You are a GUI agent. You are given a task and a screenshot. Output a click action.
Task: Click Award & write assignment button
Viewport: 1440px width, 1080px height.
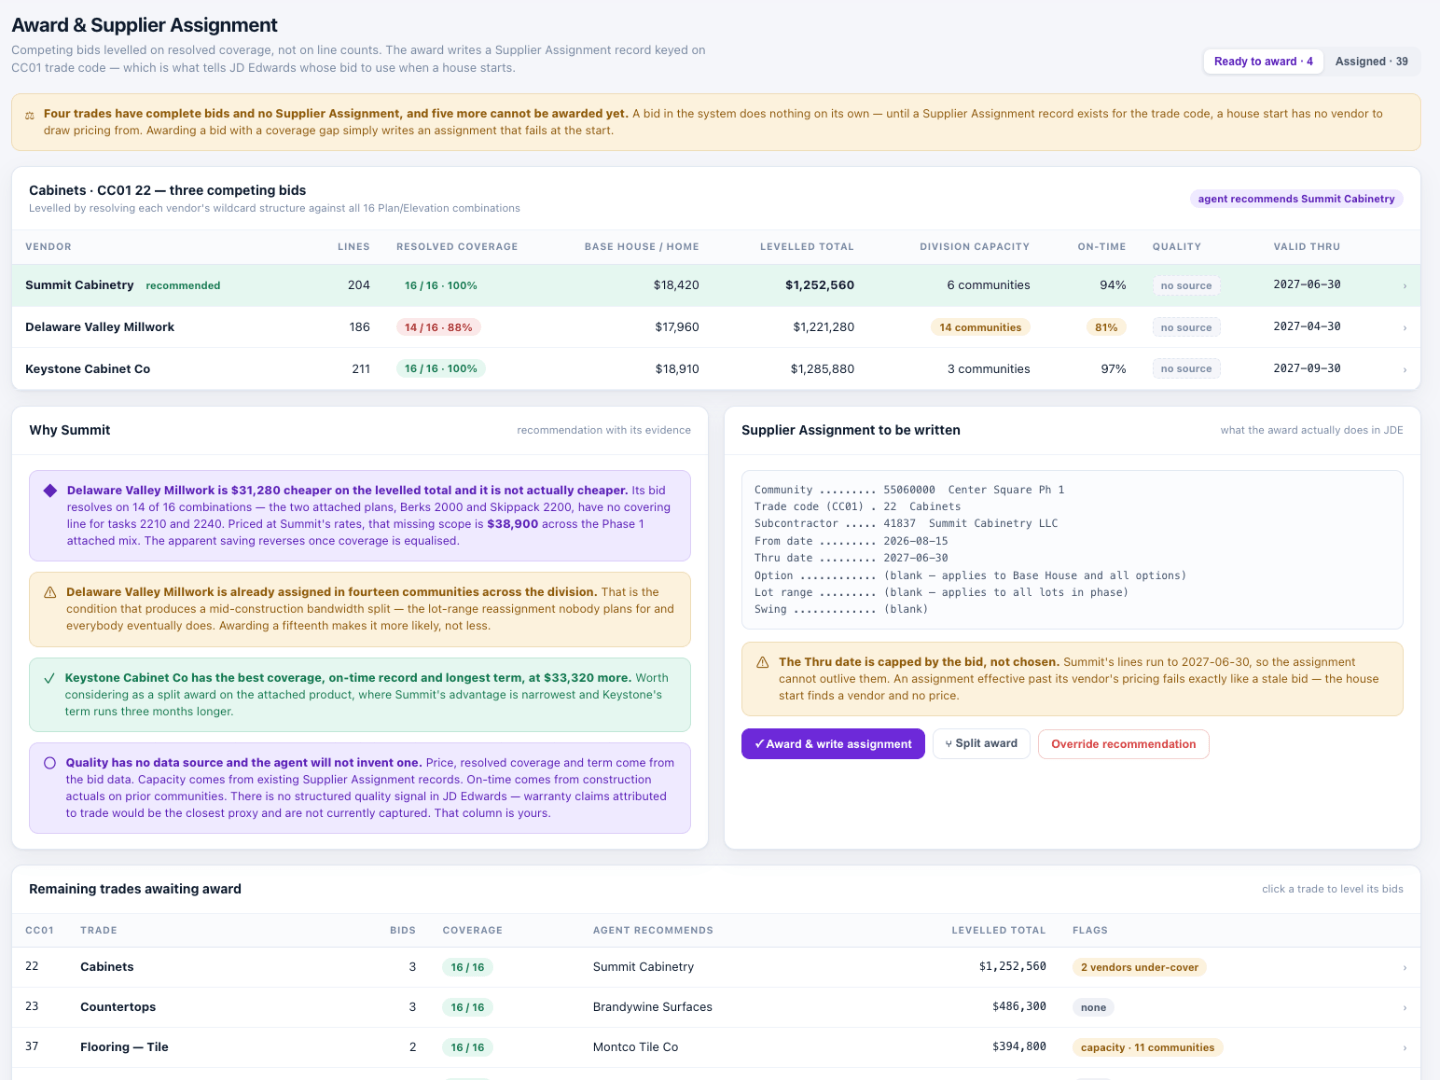click(833, 744)
